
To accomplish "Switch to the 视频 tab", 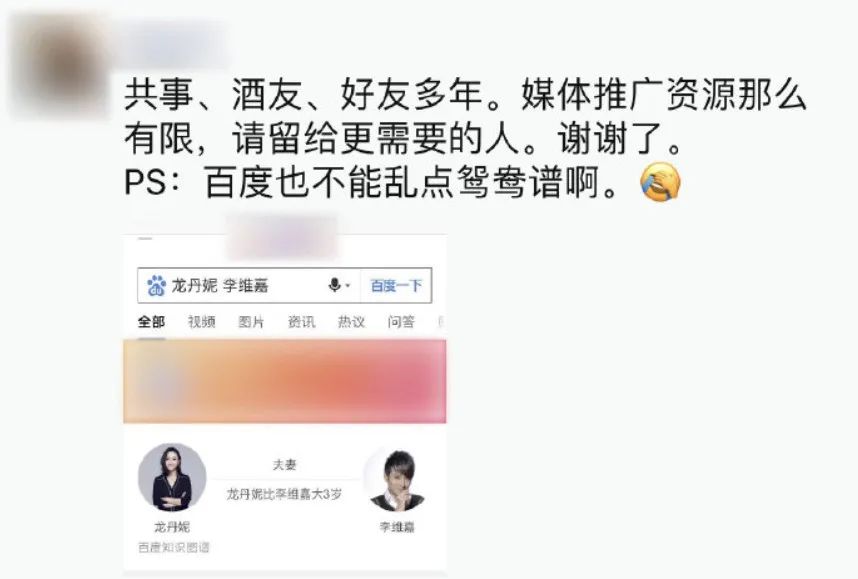I will (x=201, y=322).
